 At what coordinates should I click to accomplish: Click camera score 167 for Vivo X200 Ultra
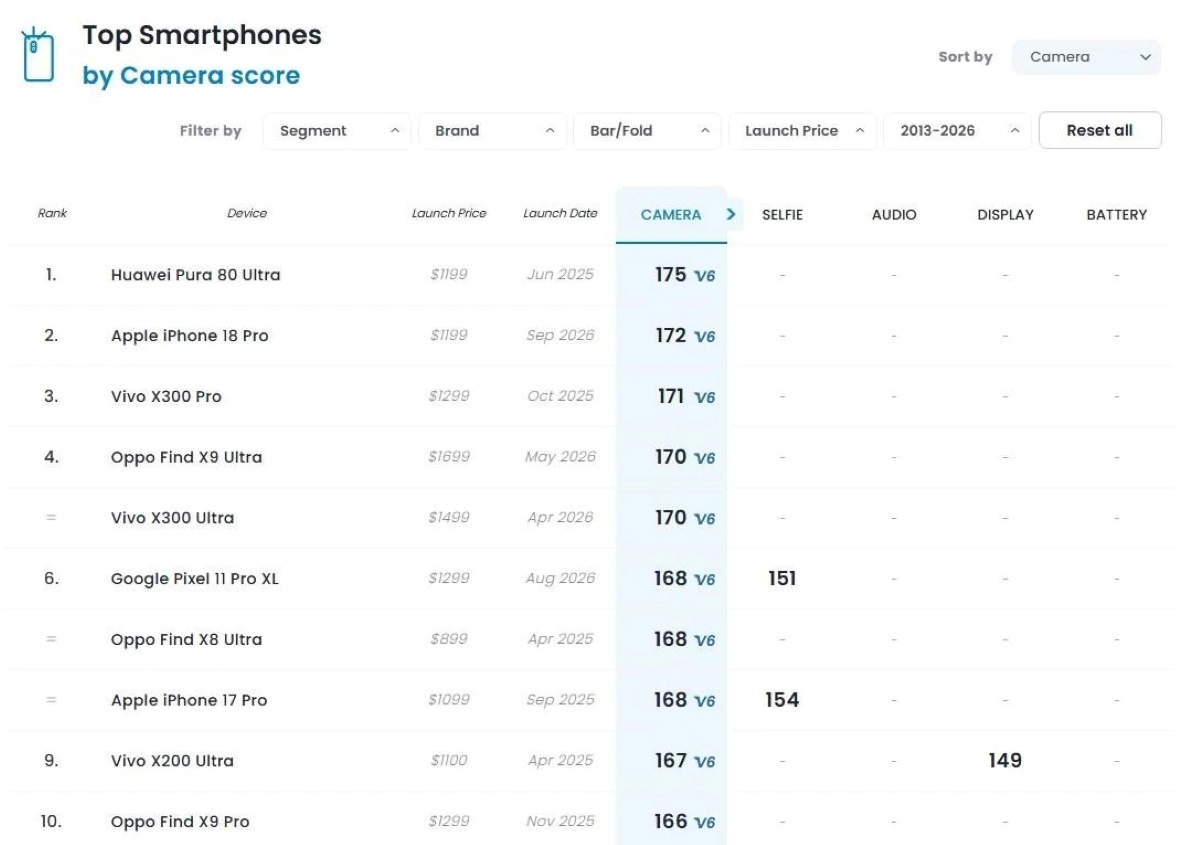tap(671, 761)
